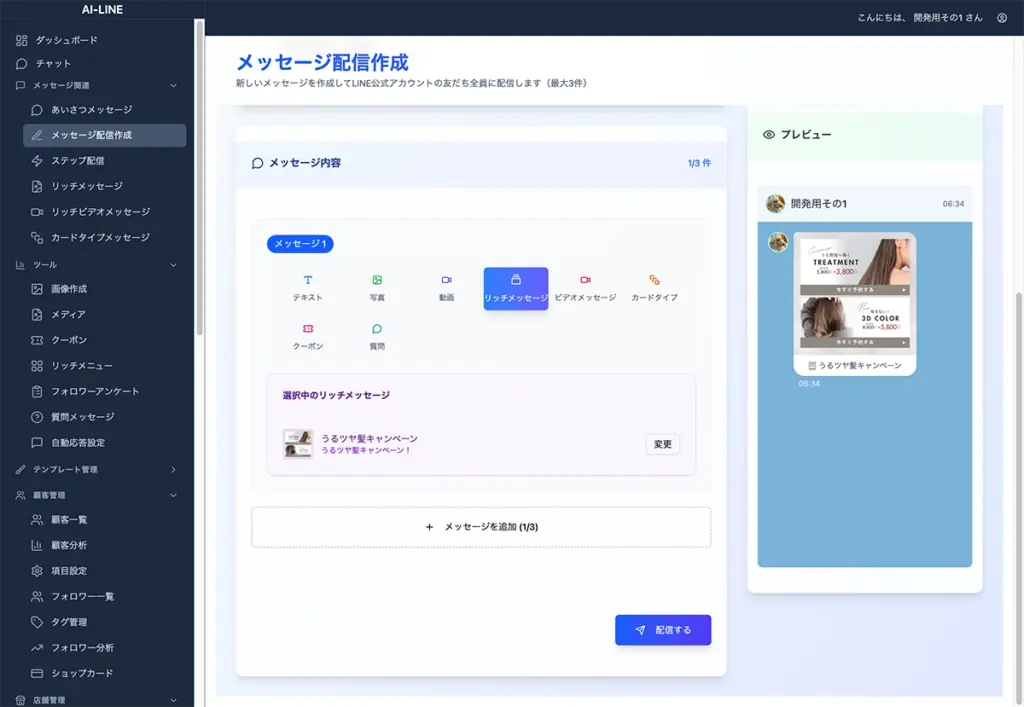Viewport: 1024px width, 707px height.
Task: Select the active リッチメッセージ type button
Action: coord(515,289)
